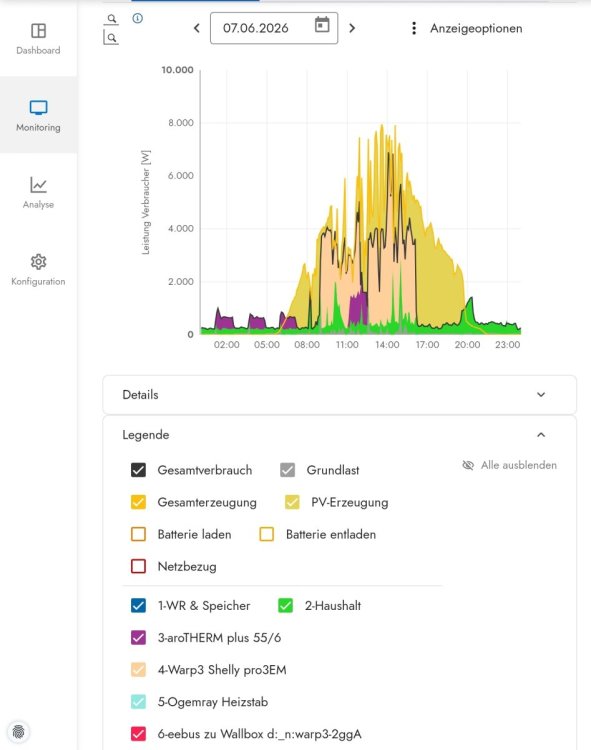Image resolution: width=591 pixels, height=750 pixels.
Task: Click the 8.000 y-axis label
Action: click(181, 123)
